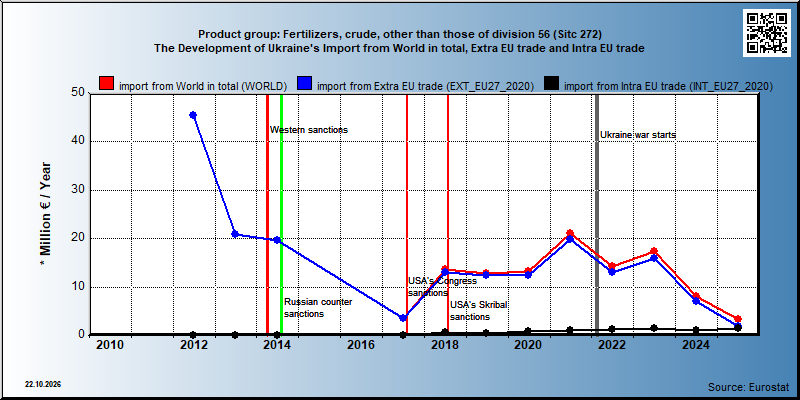Screen dimensions: 800x400
Task: Click the x-axis label 2014
Action: pyautogui.click(x=277, y=345)
